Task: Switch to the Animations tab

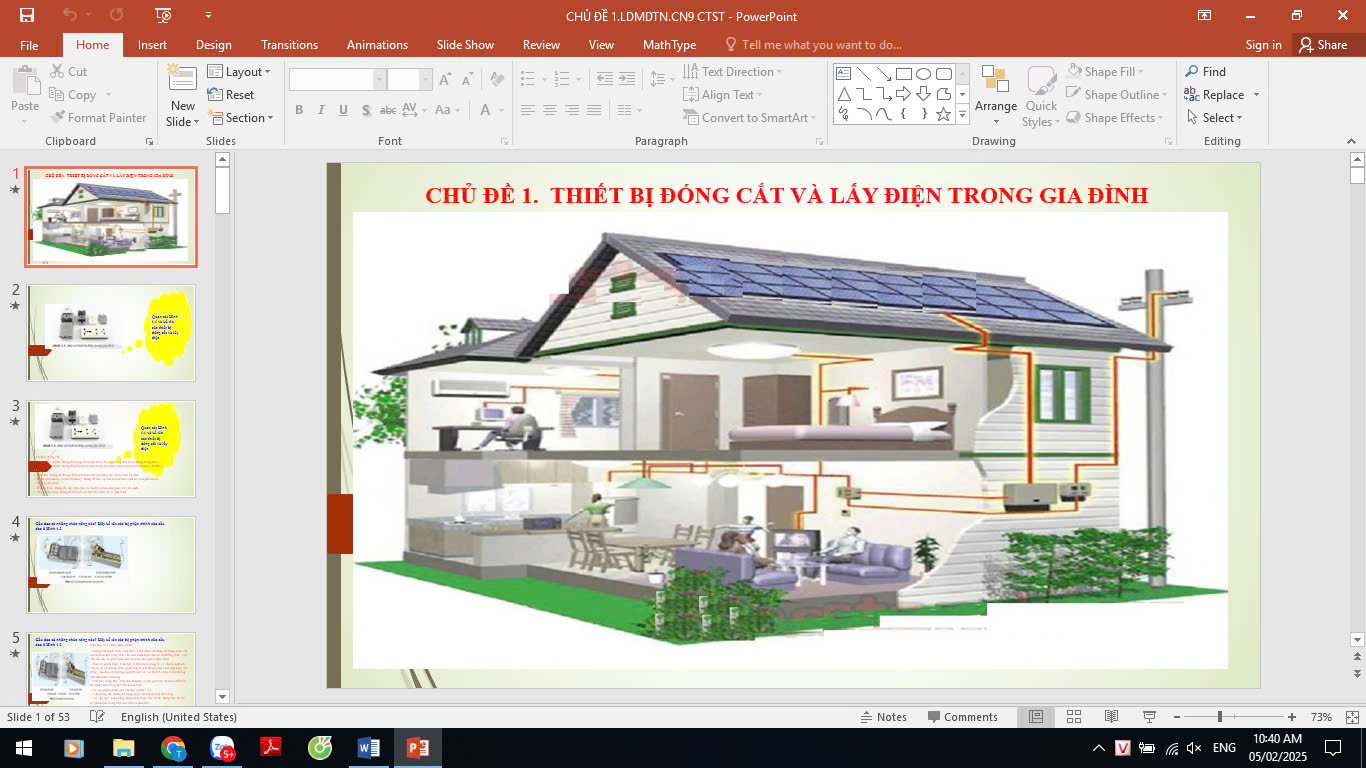Action: point(377,45)
